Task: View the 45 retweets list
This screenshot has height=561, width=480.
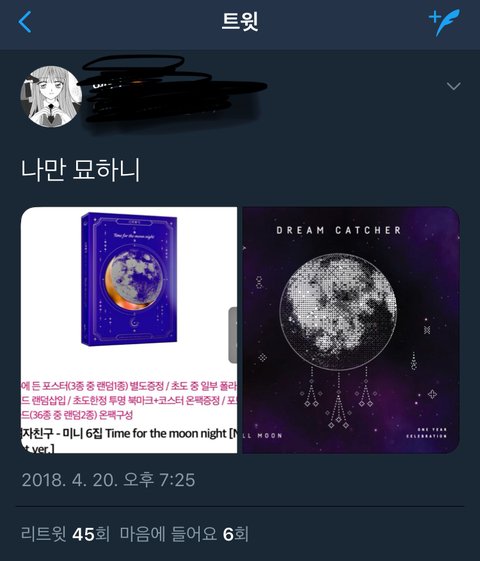Action: coord(65,534)
